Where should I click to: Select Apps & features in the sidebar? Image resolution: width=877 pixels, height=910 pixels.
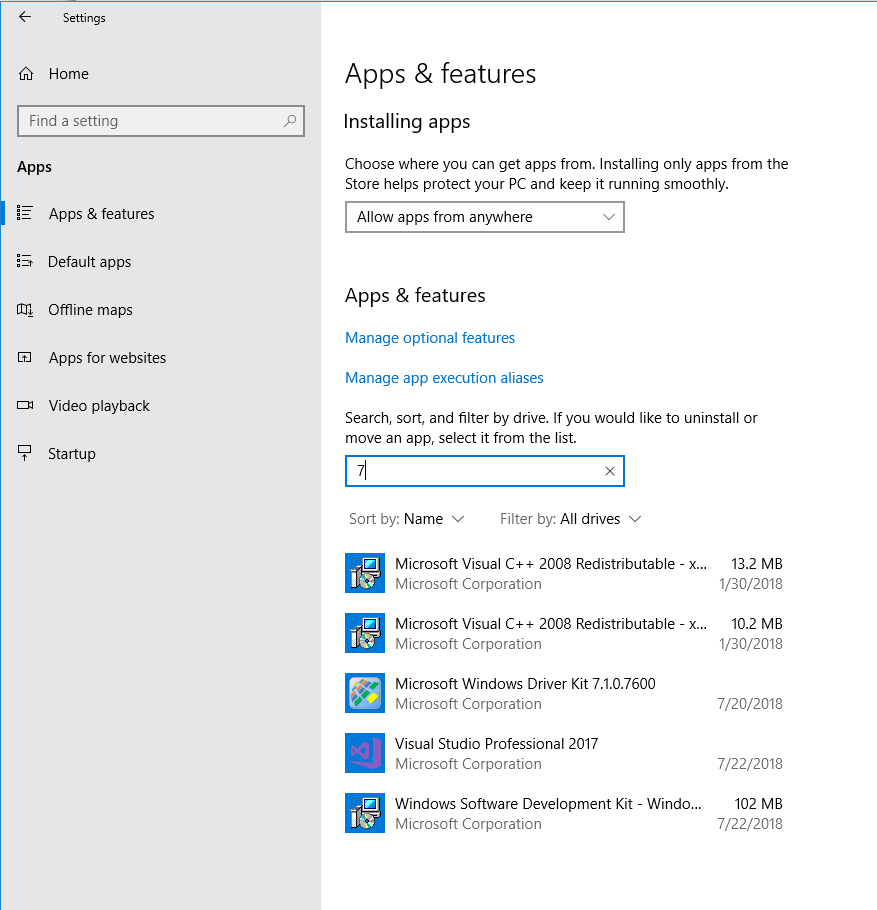pos(102,214)
